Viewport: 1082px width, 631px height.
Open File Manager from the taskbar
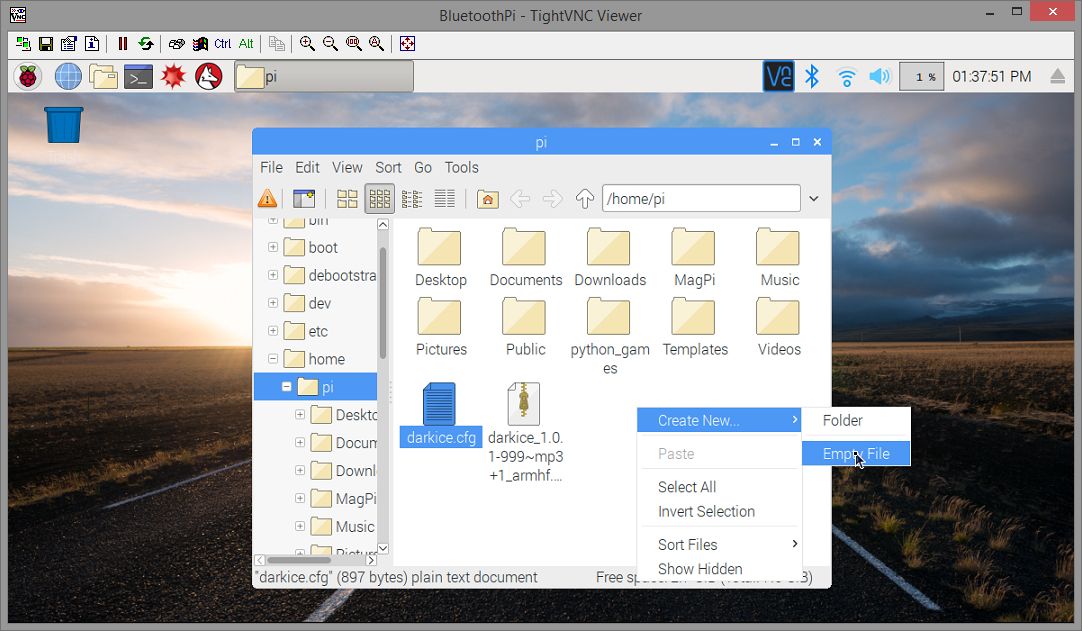(x=104, y=77)
